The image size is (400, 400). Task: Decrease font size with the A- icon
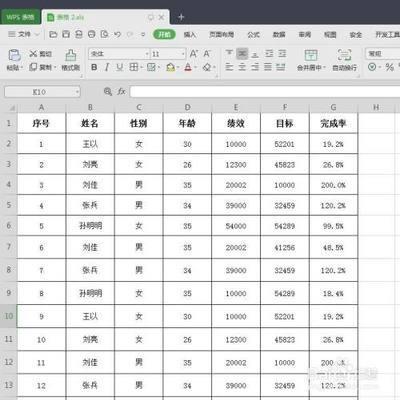pos(207,53)
